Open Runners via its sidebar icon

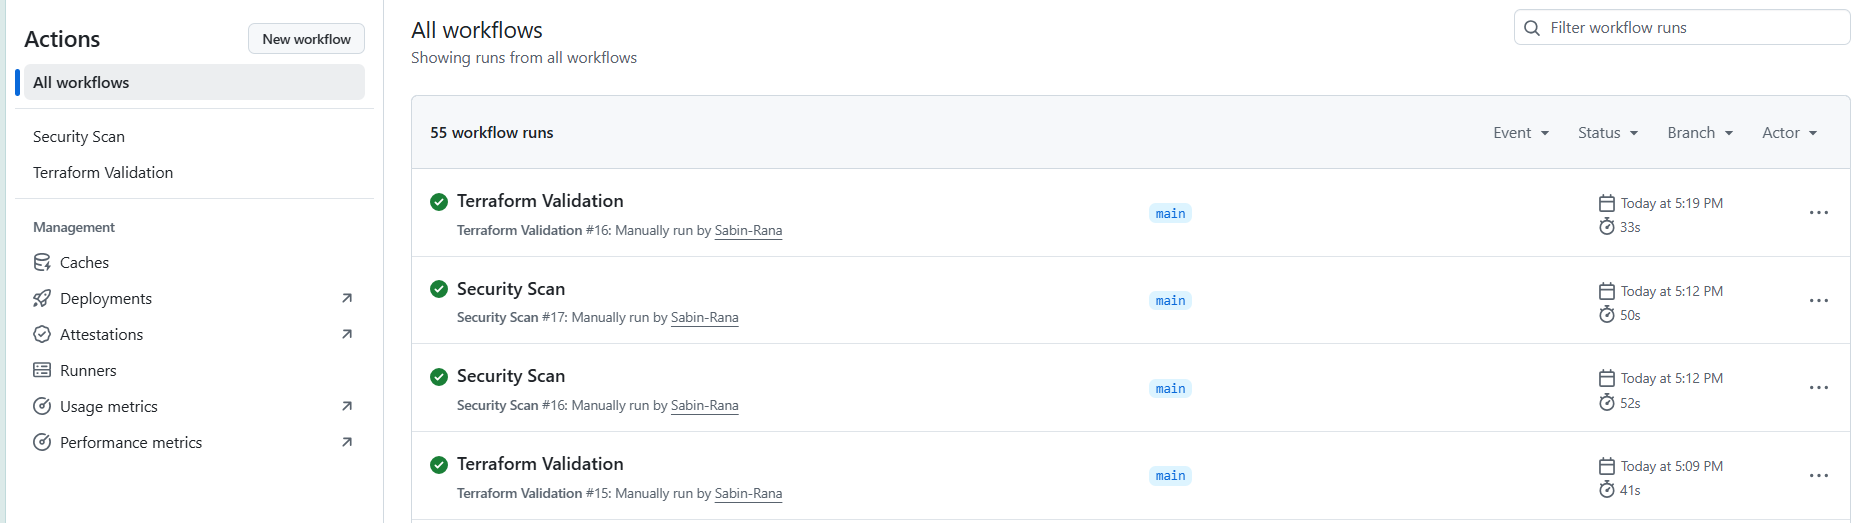42,370
